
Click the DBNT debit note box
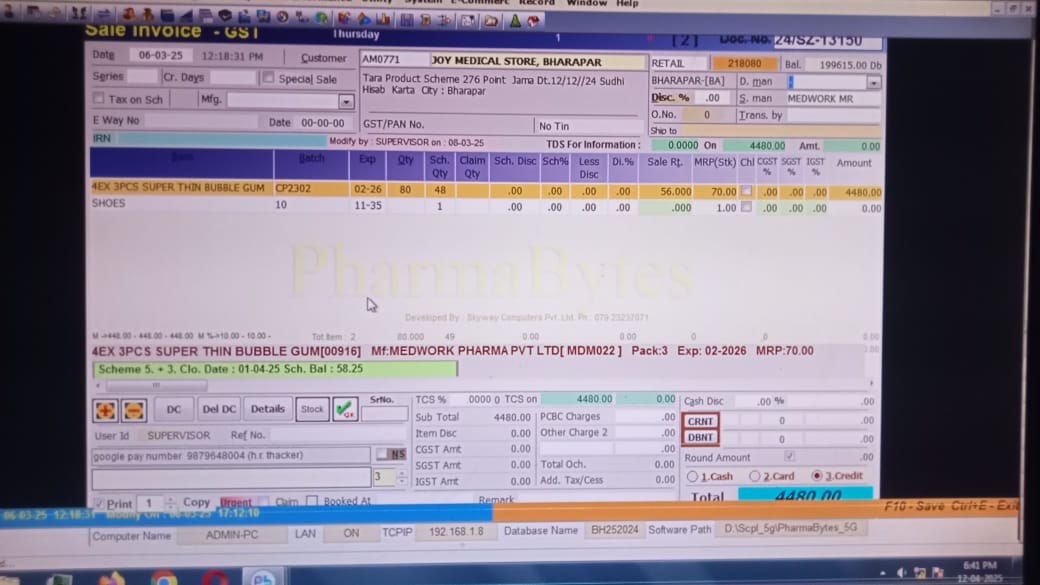701,437
